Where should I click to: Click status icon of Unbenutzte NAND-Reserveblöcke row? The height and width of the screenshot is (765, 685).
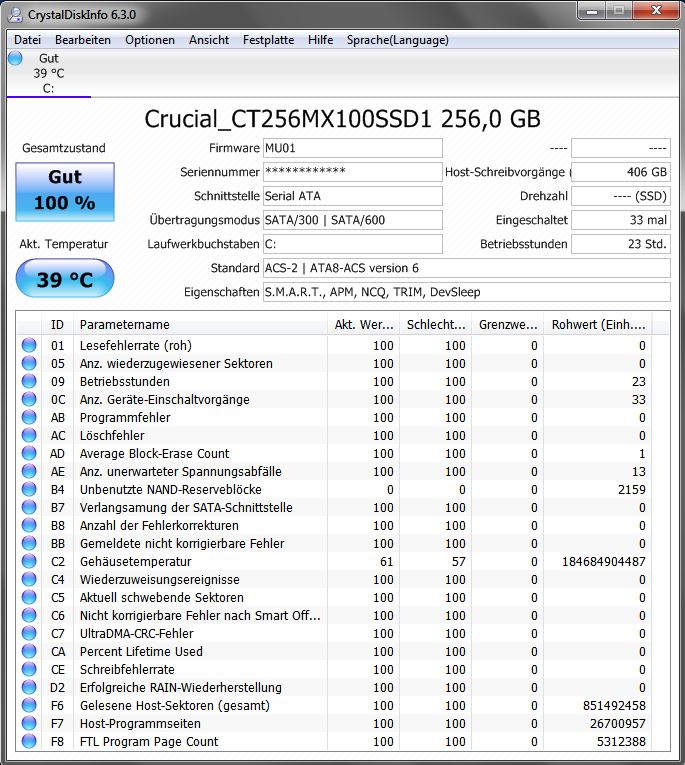[29, 489]
